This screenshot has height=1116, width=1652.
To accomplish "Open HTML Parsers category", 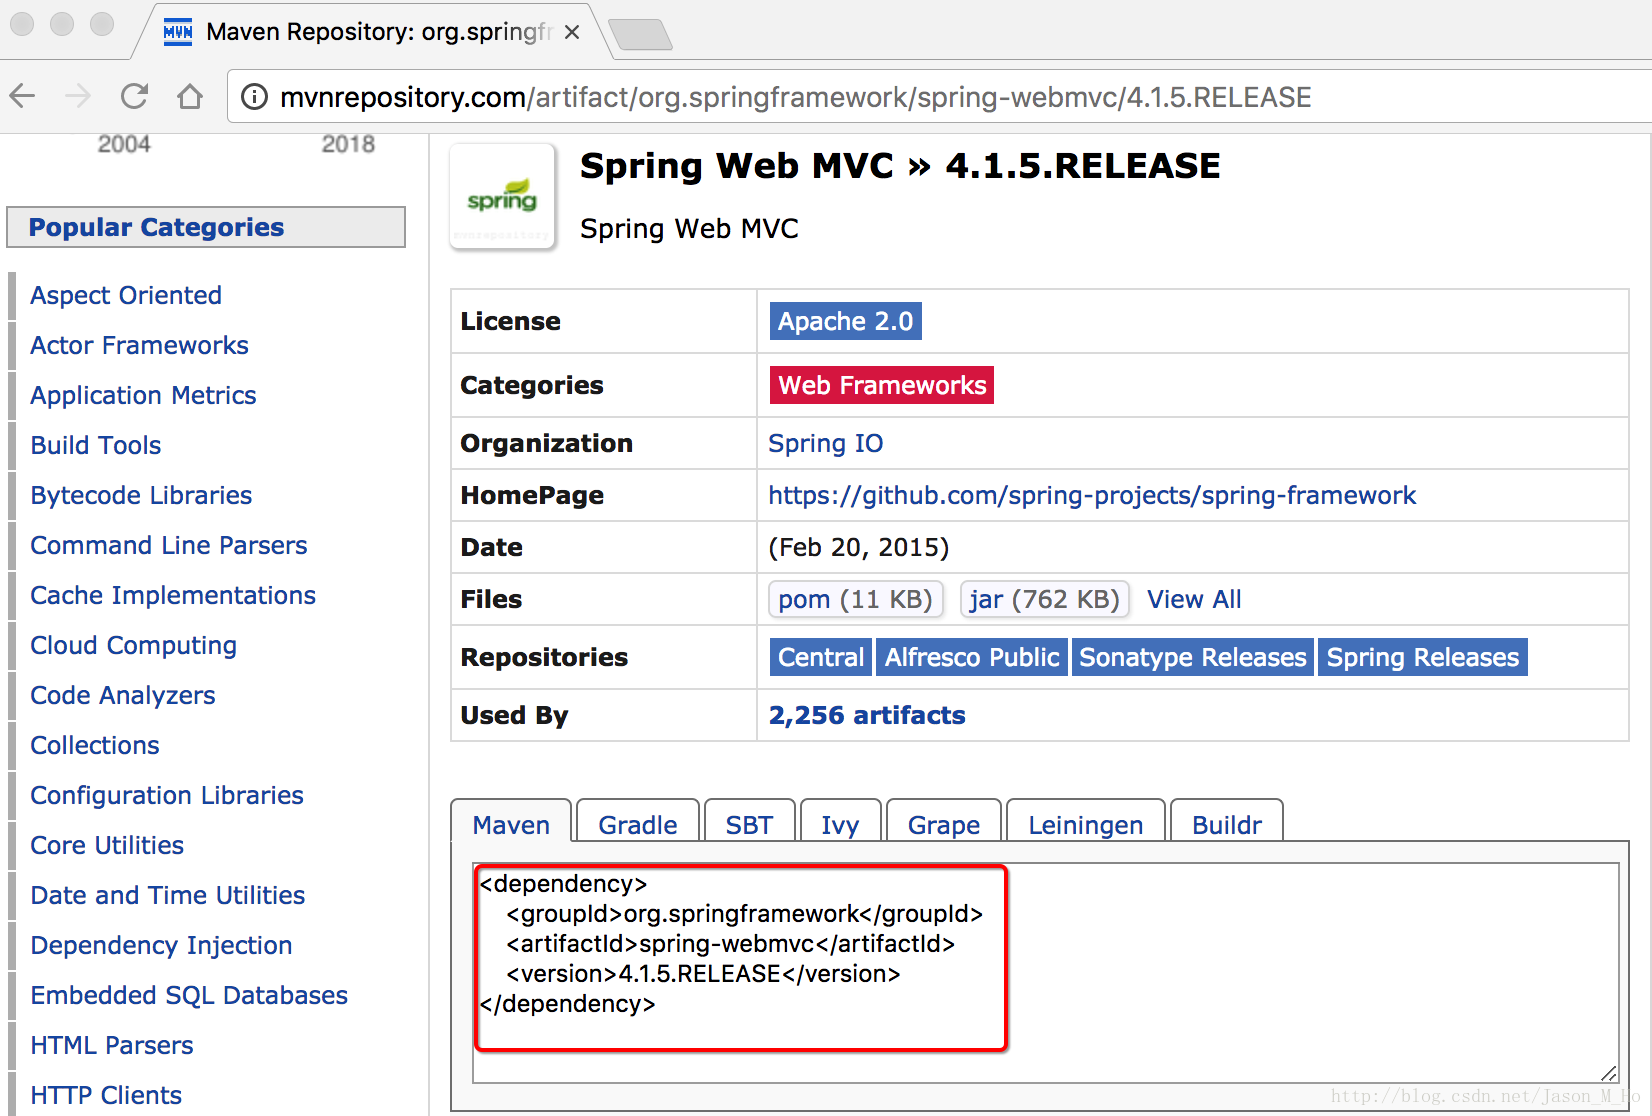I will pos(112,1045).
